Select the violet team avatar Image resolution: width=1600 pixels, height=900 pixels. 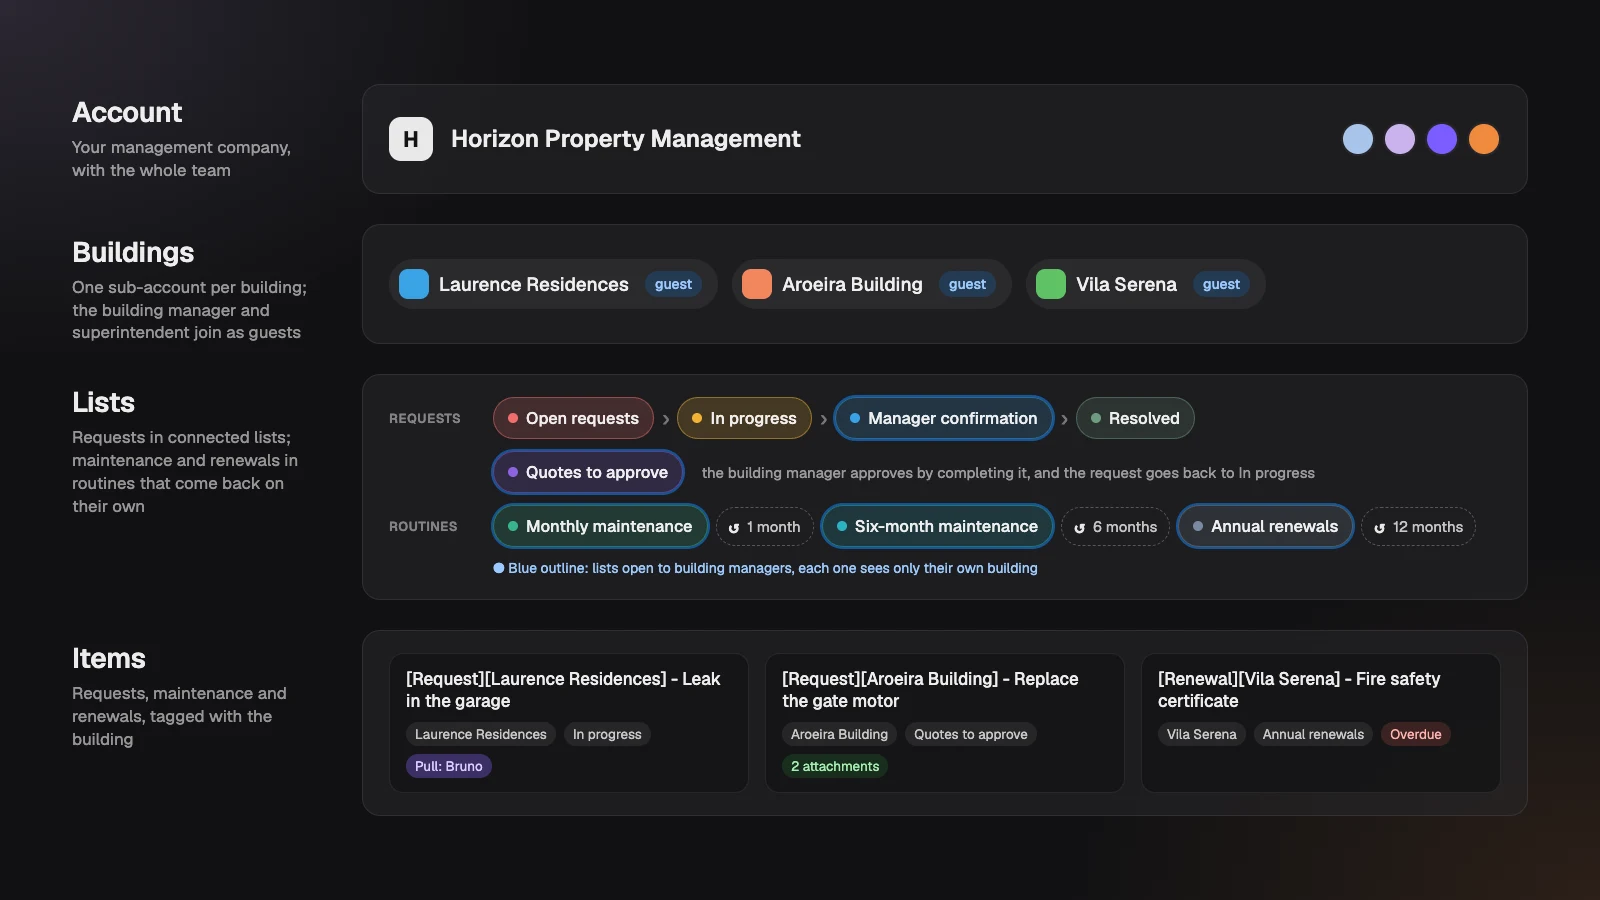(1442, 139)
